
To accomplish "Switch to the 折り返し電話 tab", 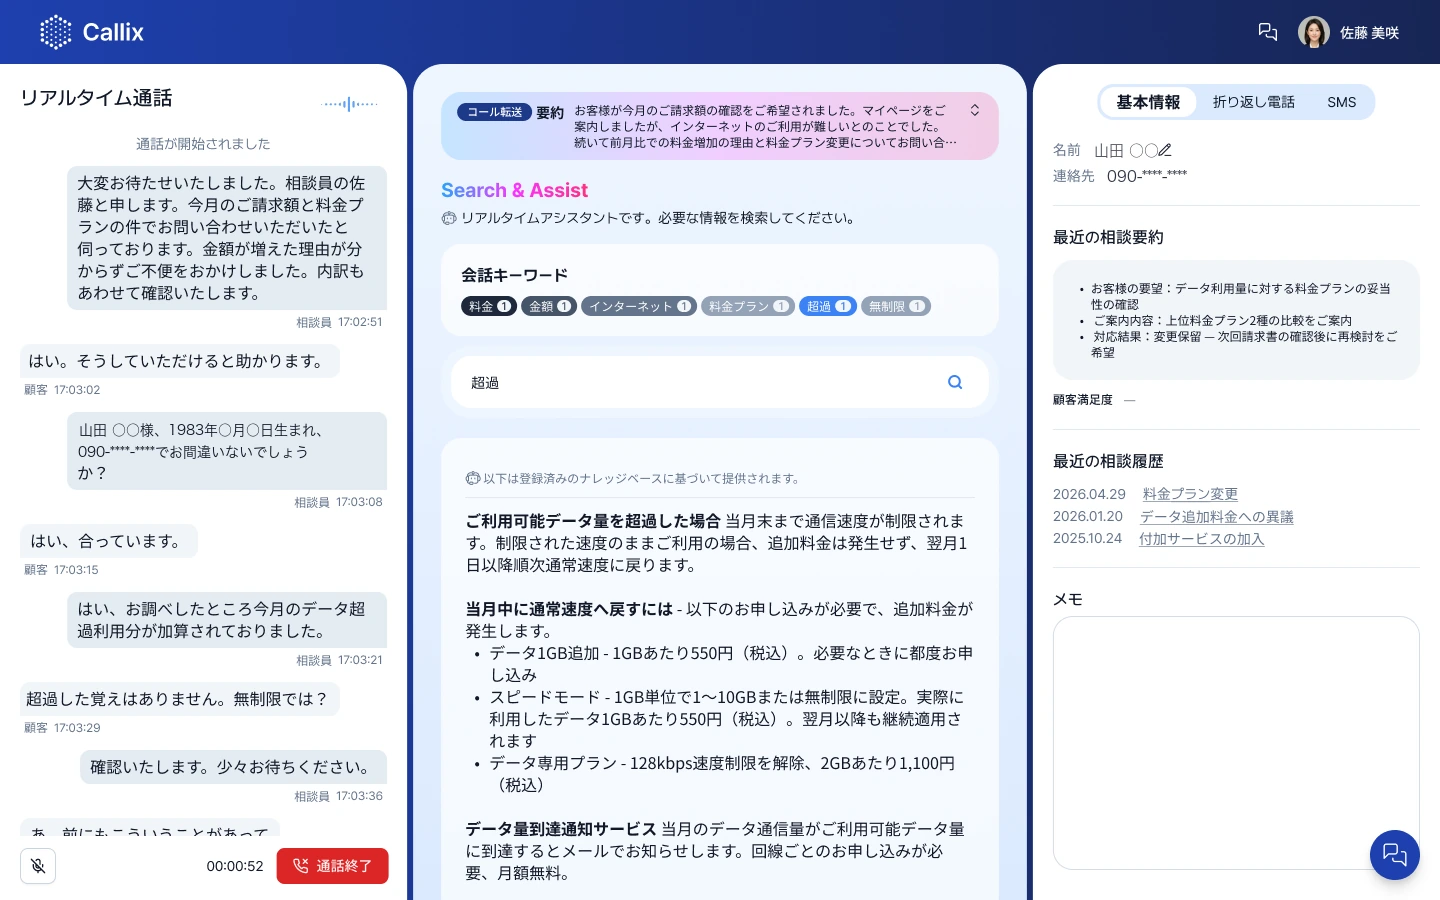I will click(x=1253, y=102).
